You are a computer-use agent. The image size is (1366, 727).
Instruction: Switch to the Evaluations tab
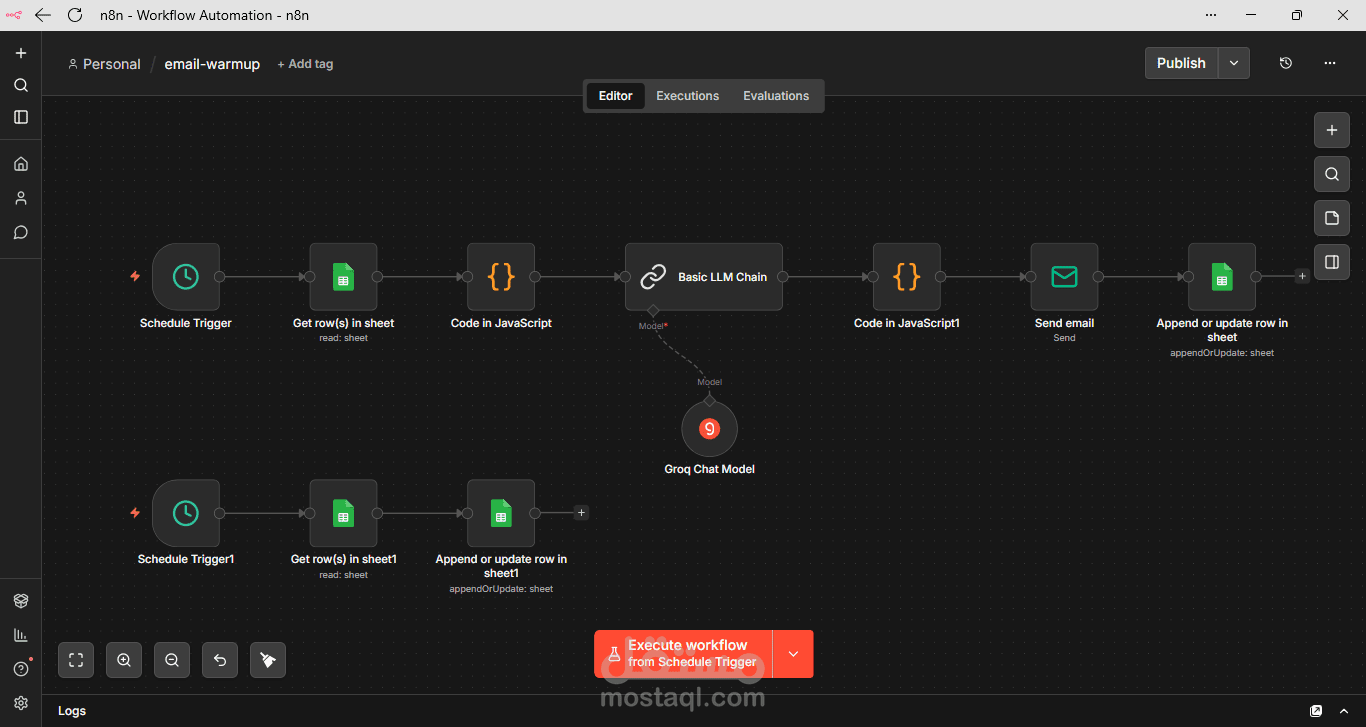point(776,96)
